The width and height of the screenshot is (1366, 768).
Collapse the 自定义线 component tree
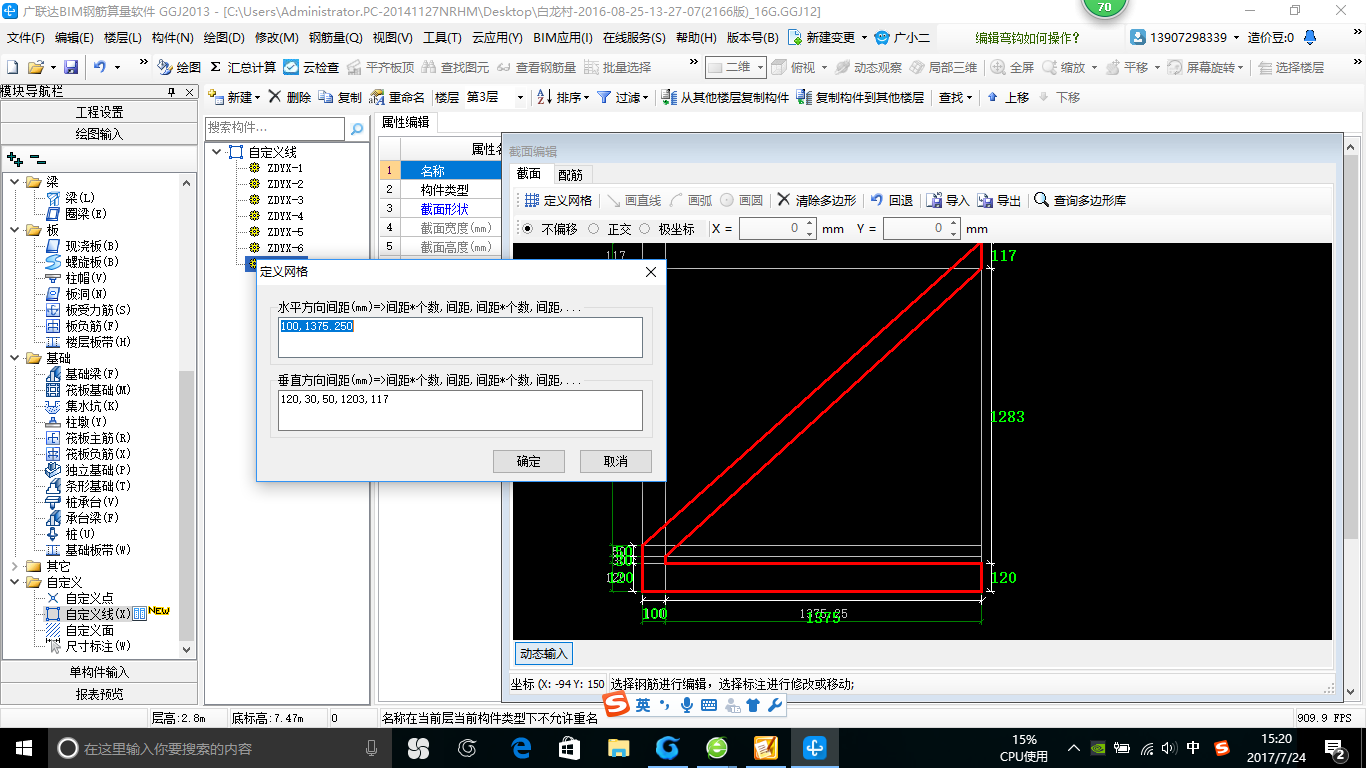(217, 152)
